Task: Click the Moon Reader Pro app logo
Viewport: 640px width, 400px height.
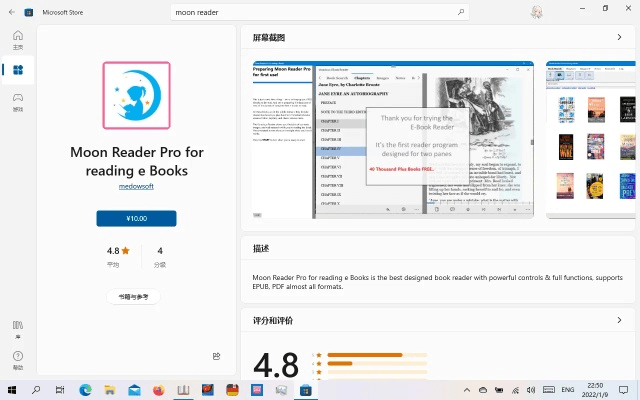Action: [x=136, y=95]
